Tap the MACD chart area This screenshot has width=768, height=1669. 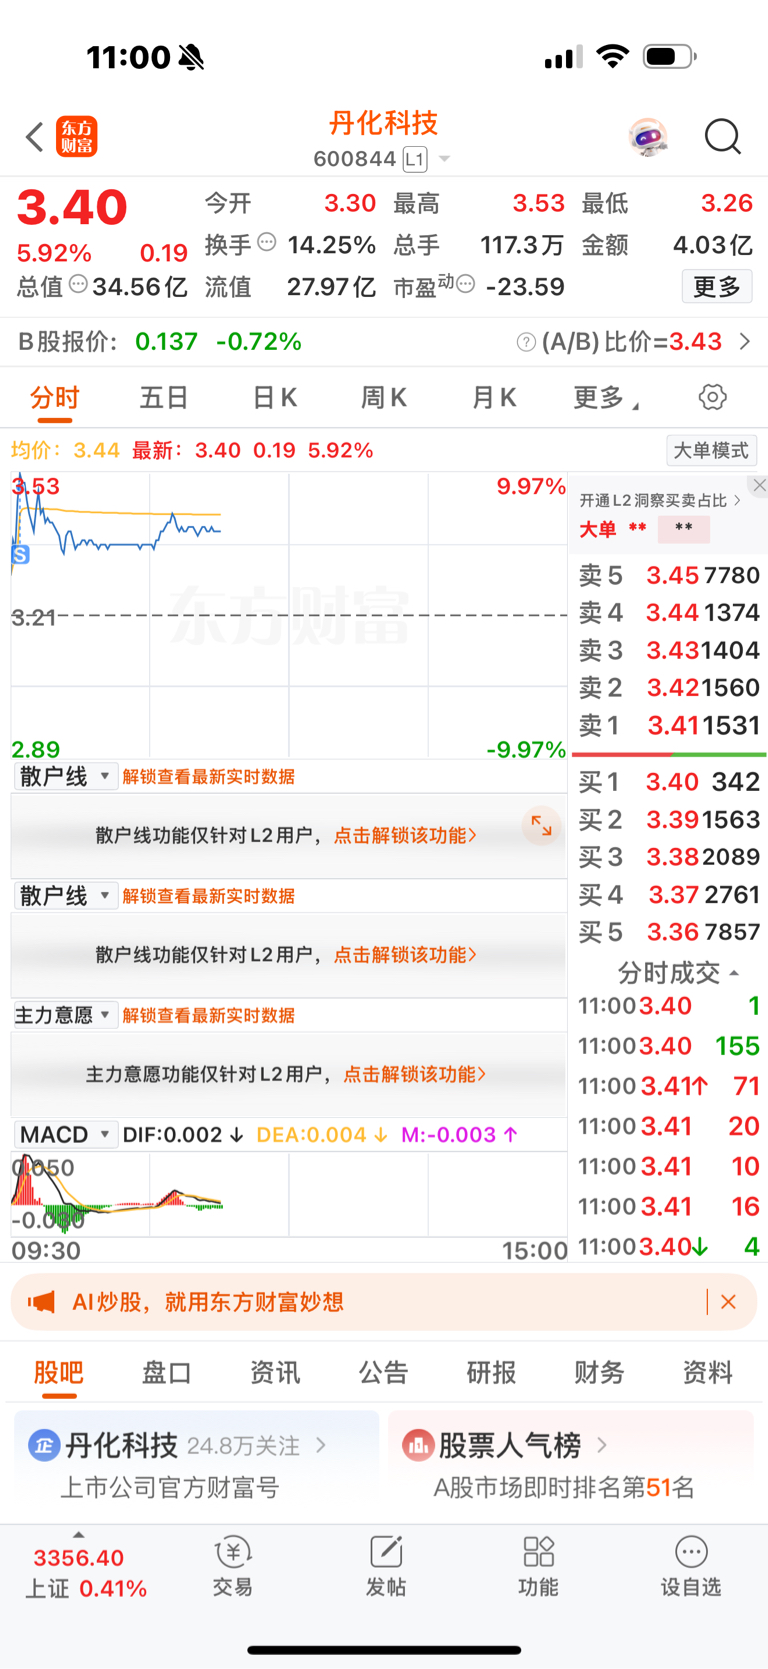point(289,1194)
